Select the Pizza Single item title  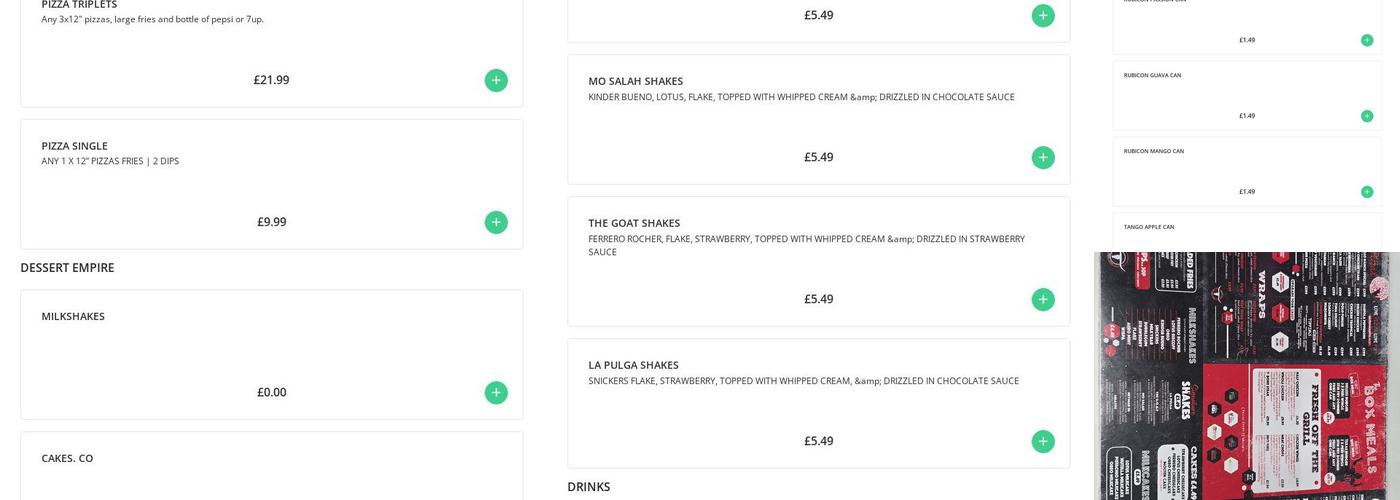tap(74, 146)
